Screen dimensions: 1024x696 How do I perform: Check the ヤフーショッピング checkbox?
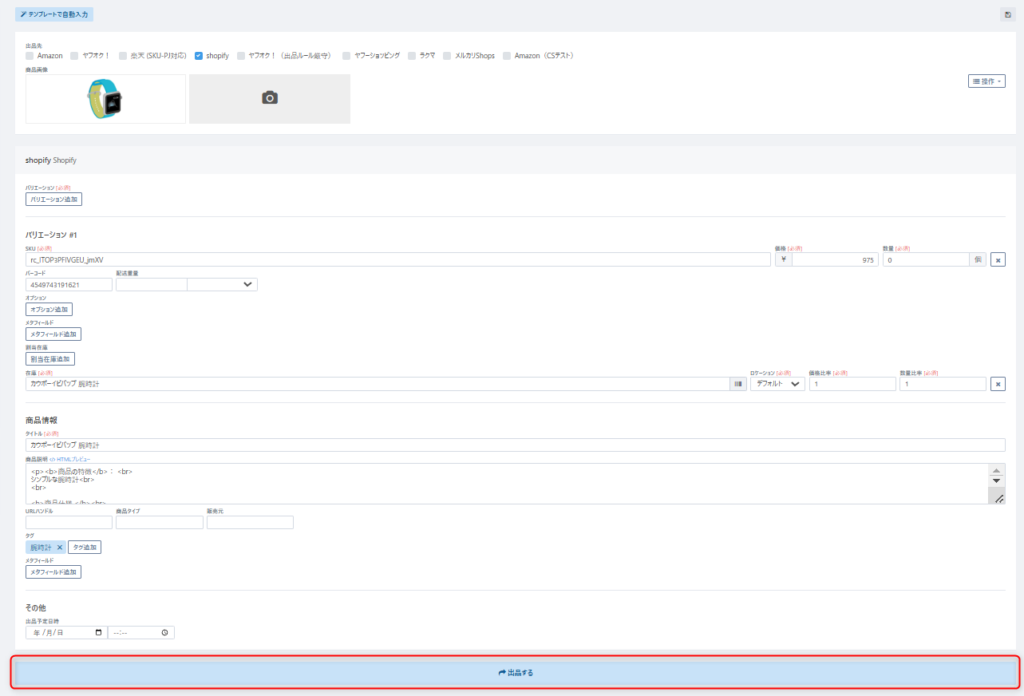(346, 56)
